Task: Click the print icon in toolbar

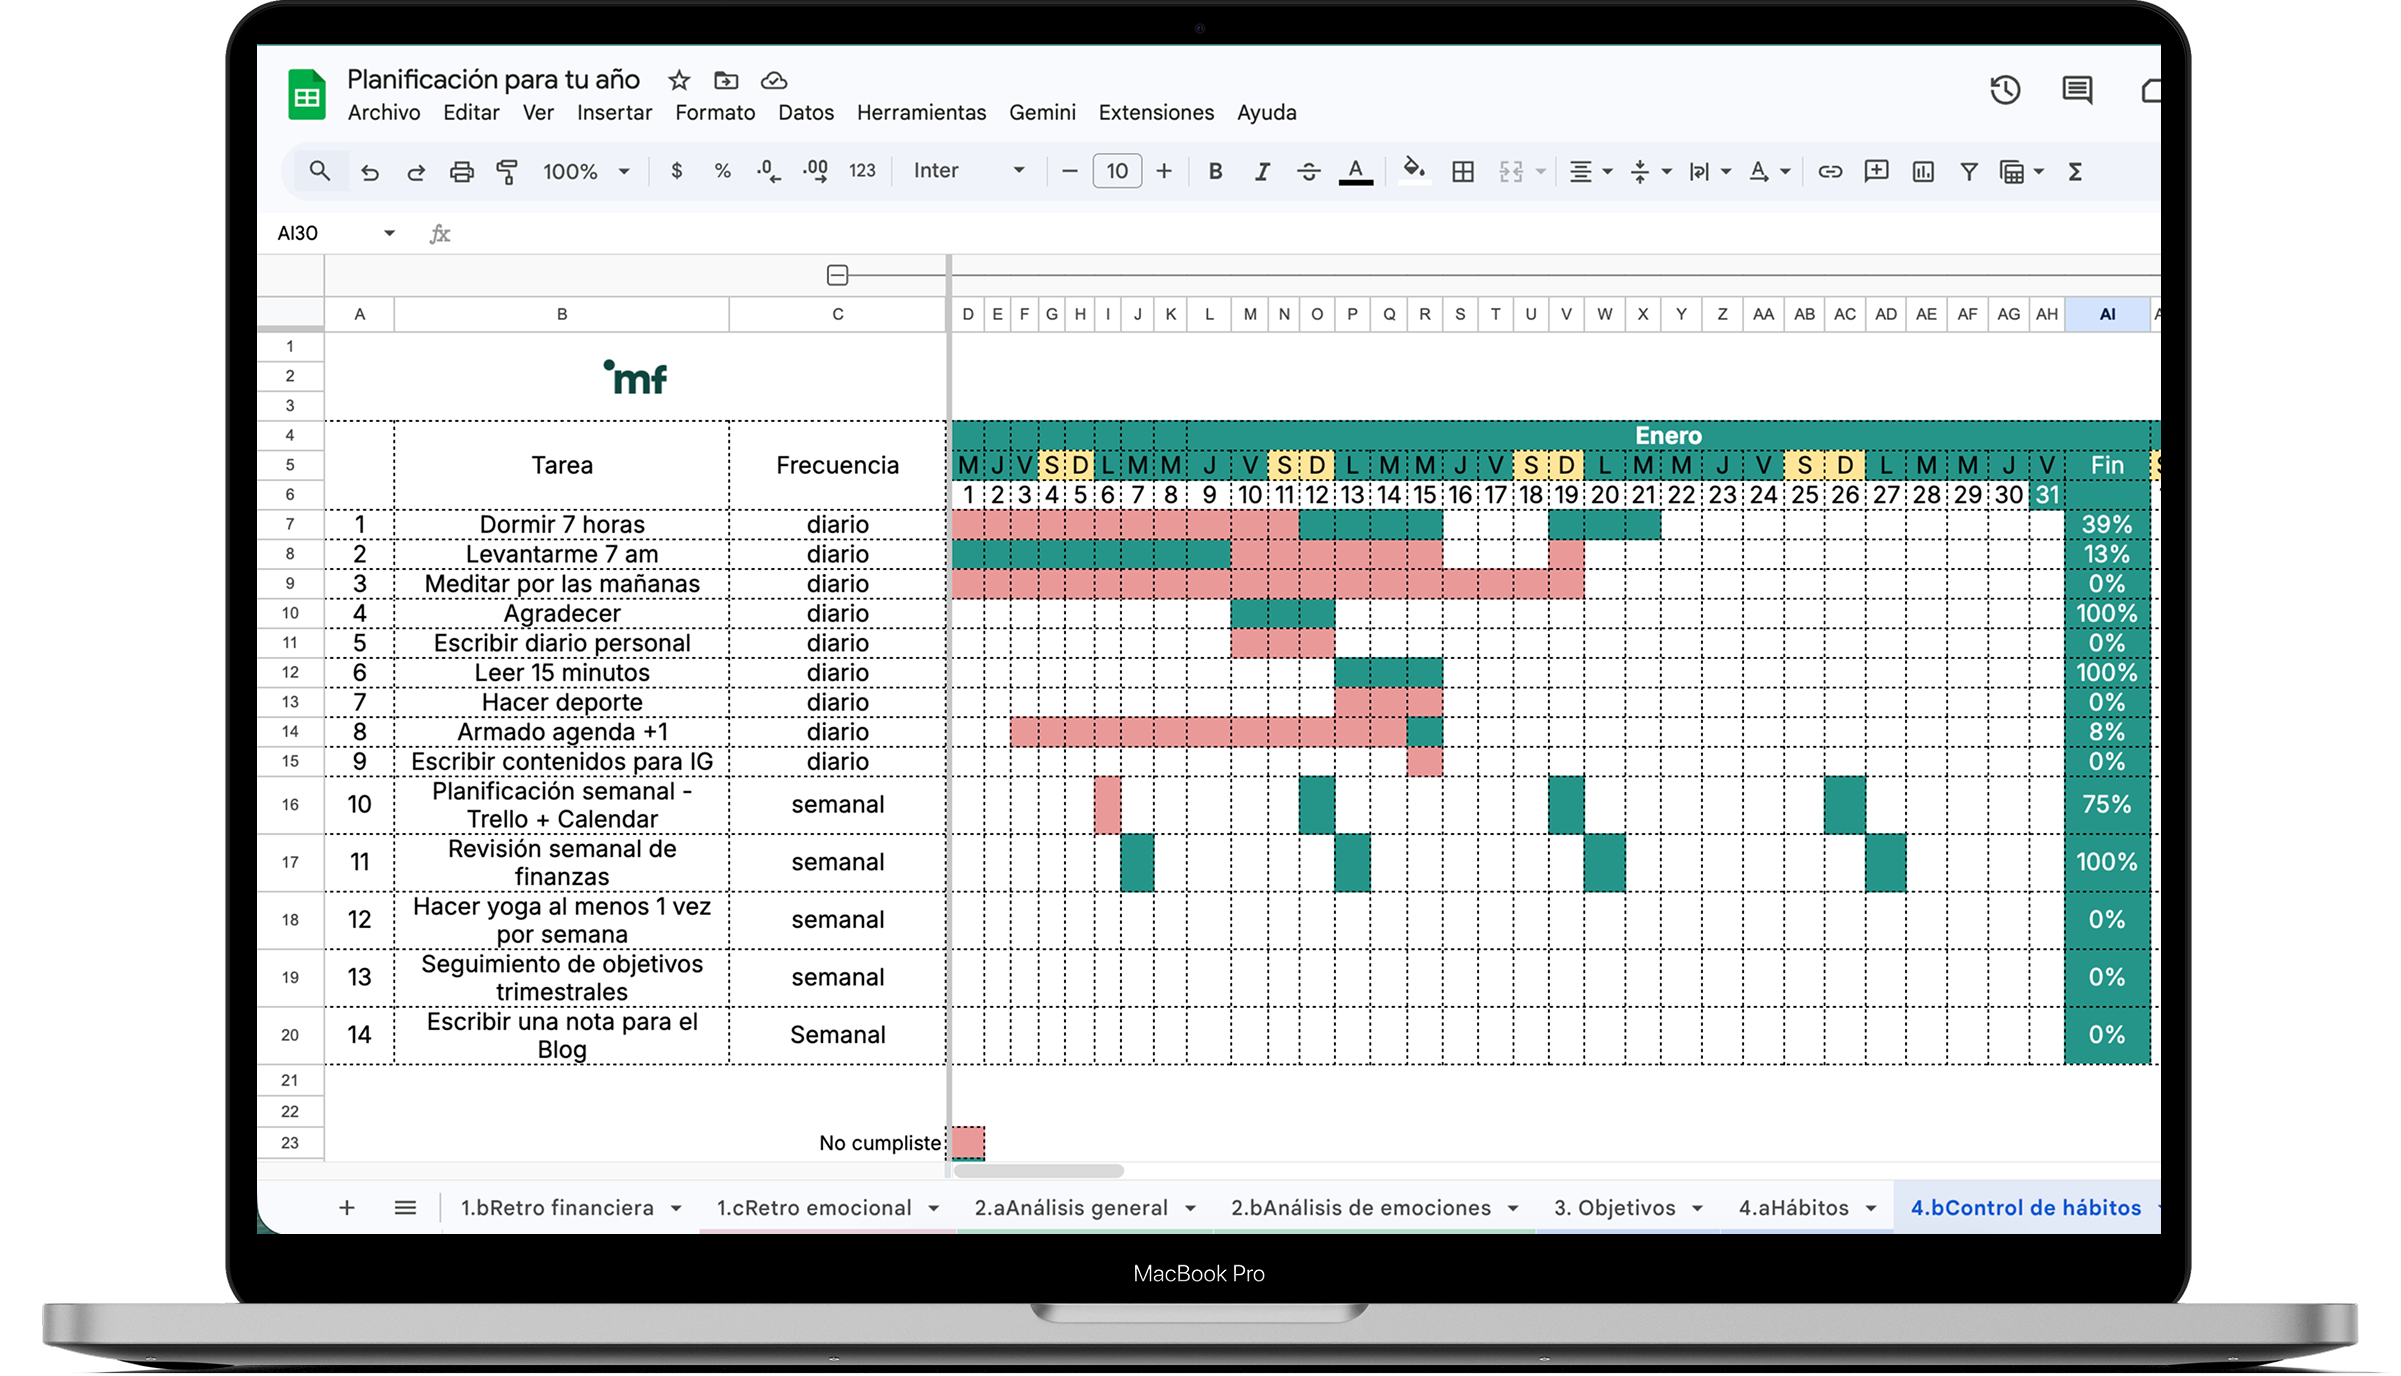Action: pos(461,172)
